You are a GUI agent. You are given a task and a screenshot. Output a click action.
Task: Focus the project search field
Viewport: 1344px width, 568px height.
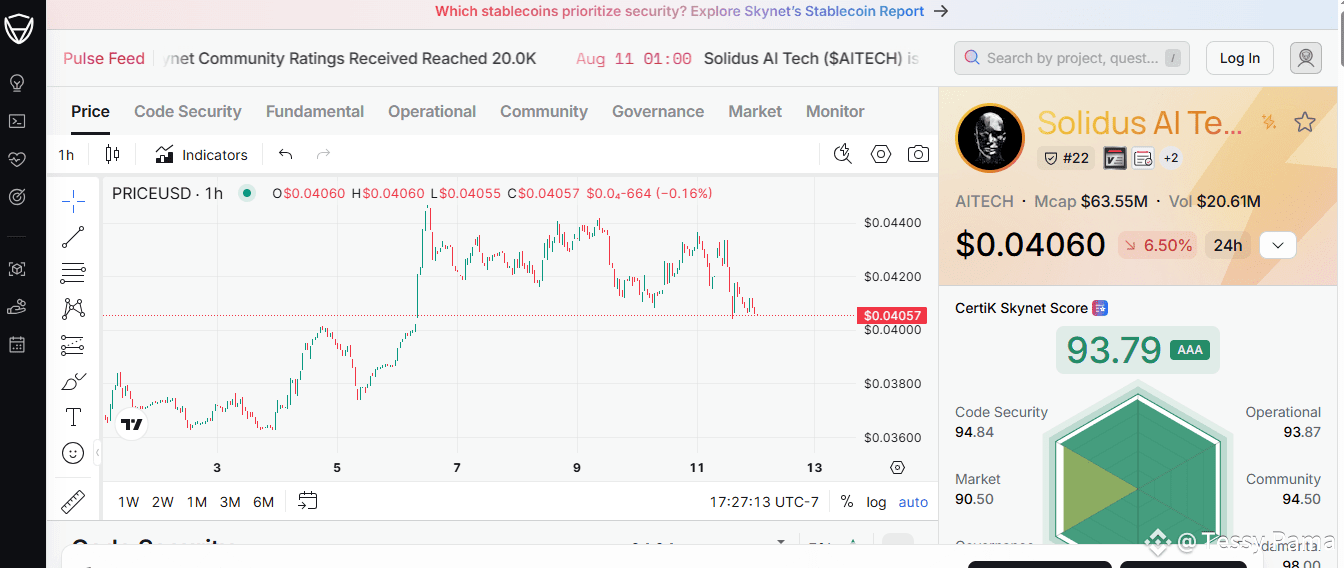coord(1072,58)
